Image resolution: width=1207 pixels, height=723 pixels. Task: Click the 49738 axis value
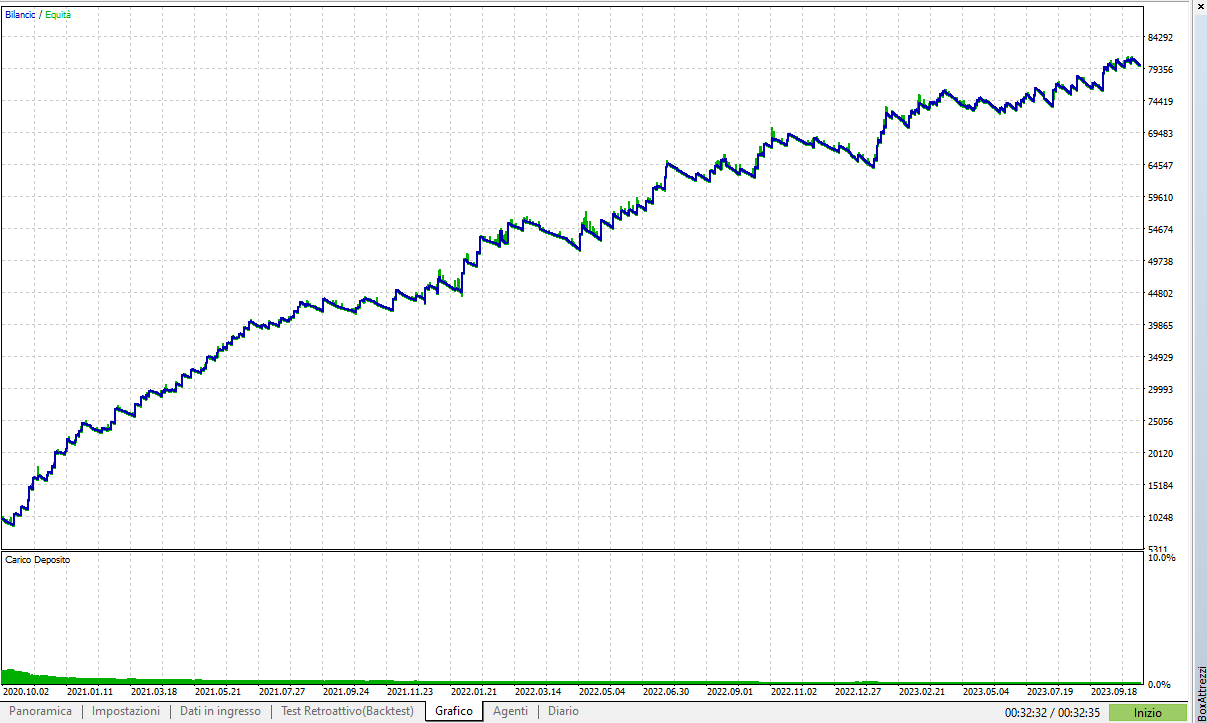pyautogui.click(x=1160, y=262)
